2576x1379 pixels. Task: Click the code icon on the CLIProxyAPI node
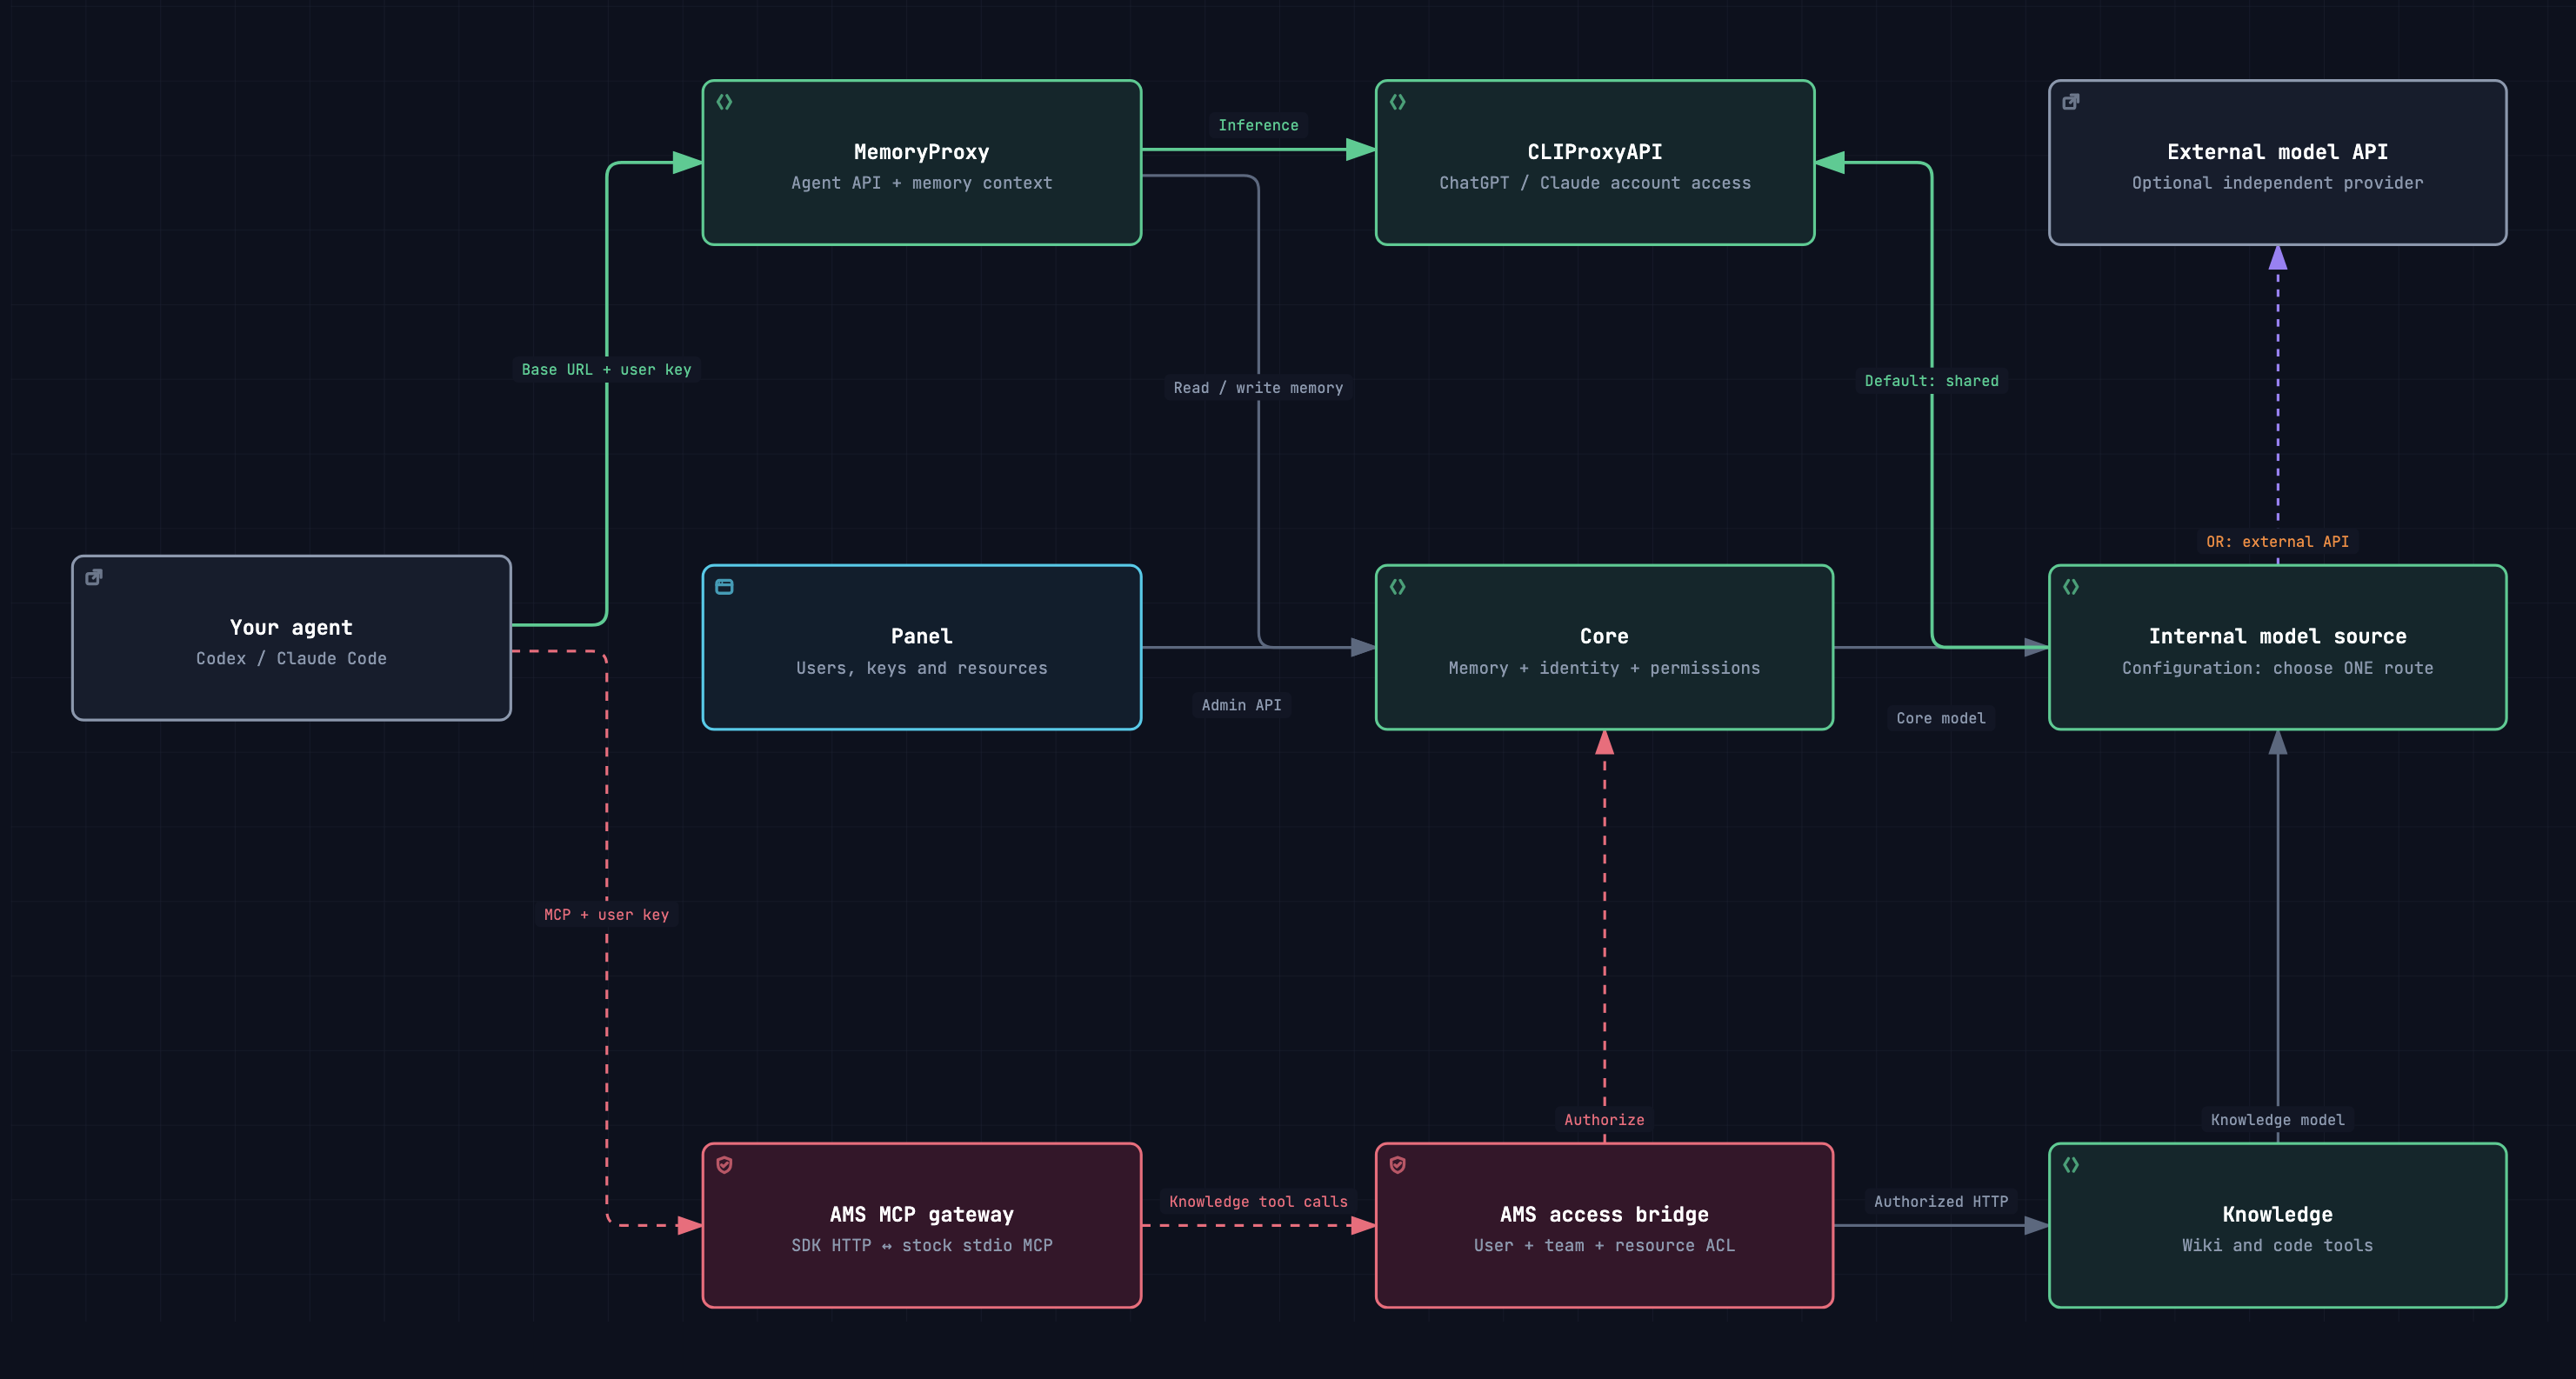[1398, 102]
